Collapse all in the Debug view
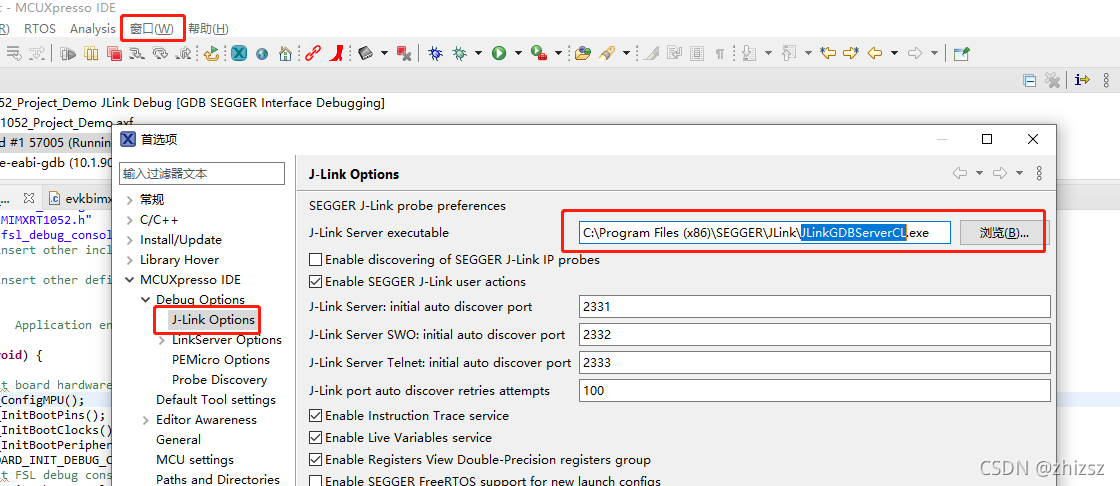The image size is (1120, 486). tap(1029, 80)
